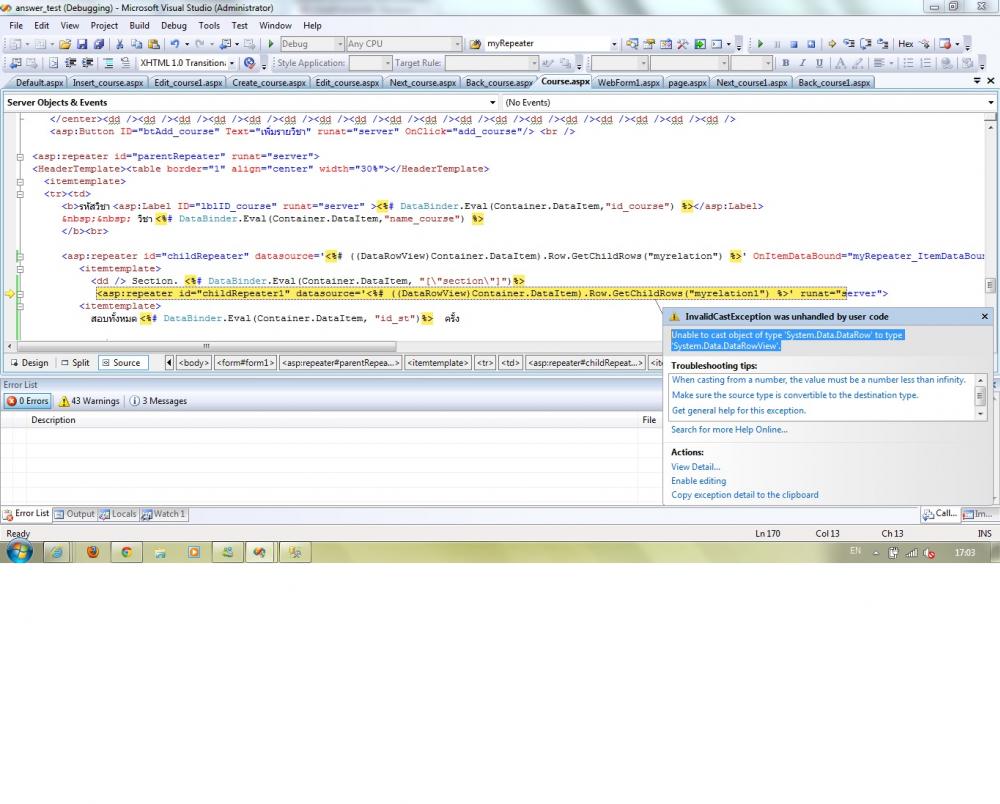Open the XHTML 1.0 Transitional schema dropdown
The height and width of the screenshot is (804, 1000).
232,63
